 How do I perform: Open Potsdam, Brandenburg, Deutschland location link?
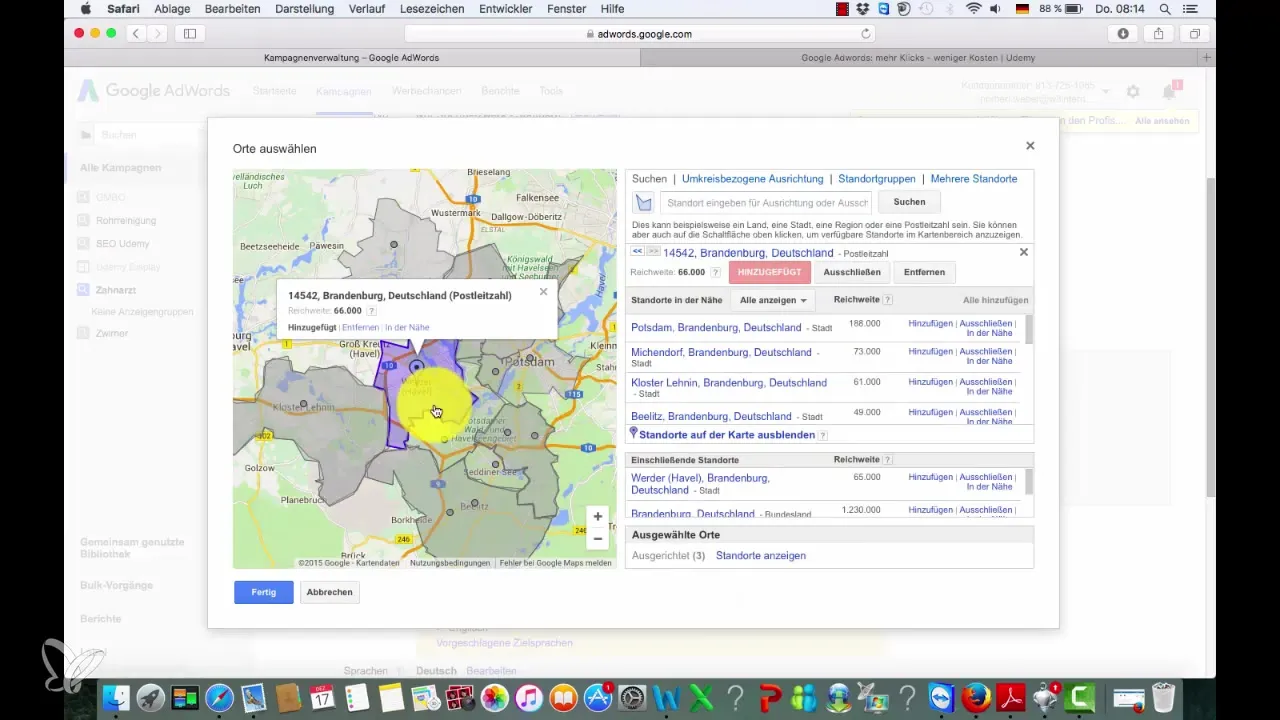716,327
